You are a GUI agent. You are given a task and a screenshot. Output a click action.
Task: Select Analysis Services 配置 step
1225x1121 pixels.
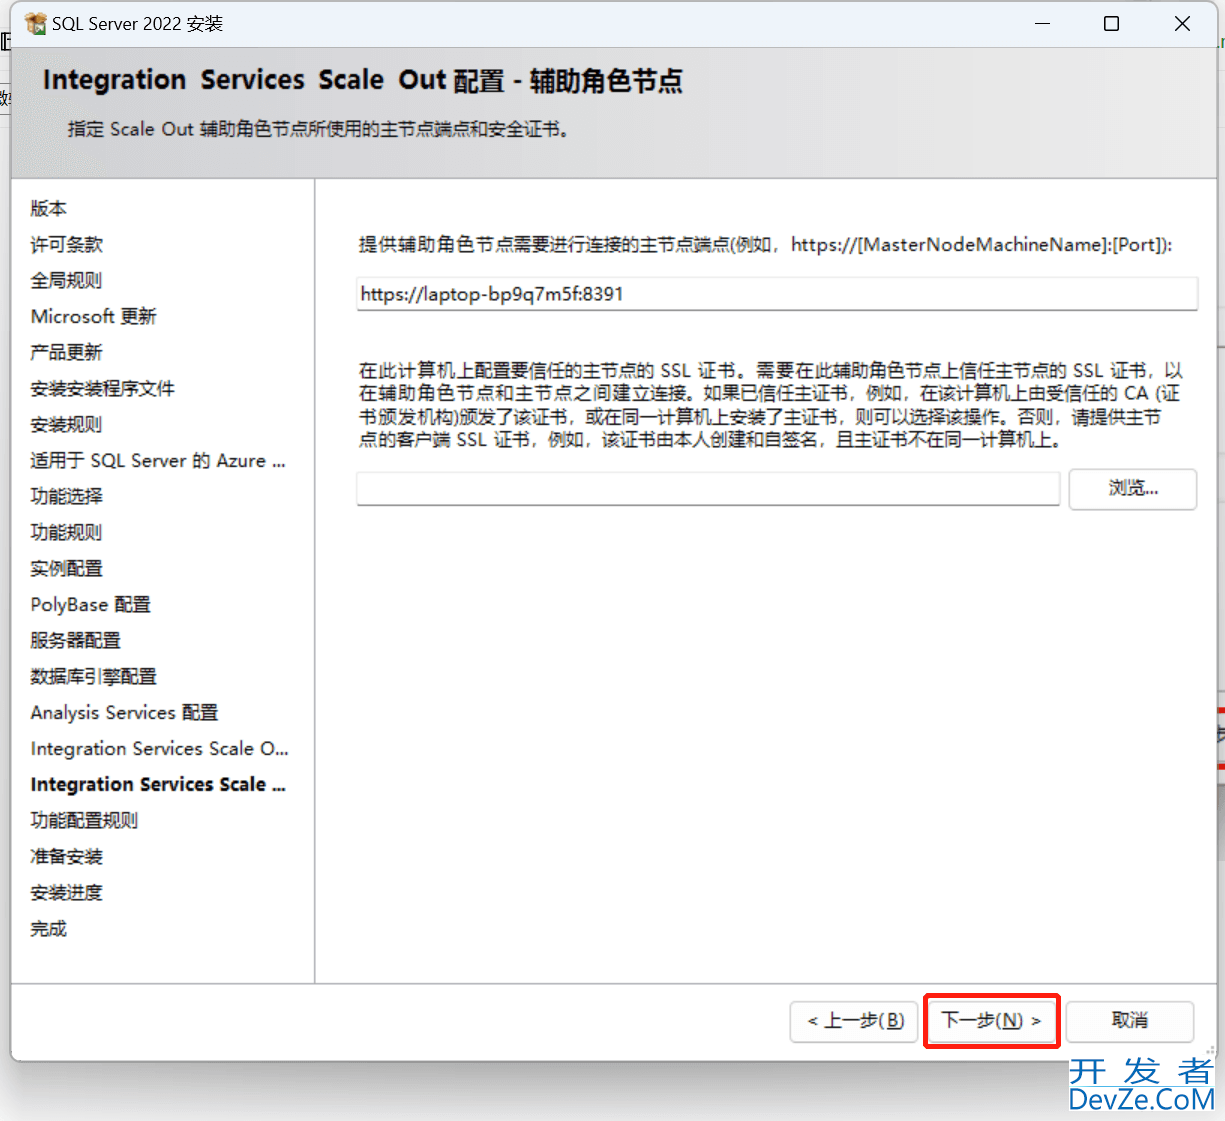(124, 712)
